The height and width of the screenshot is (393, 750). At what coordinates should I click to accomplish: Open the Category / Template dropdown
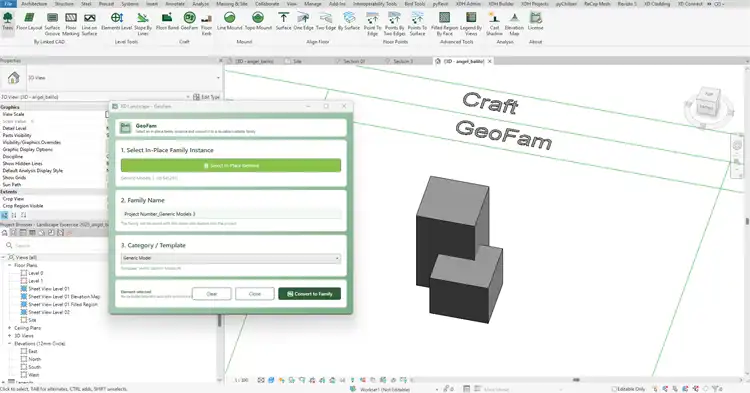click(231, 258)
